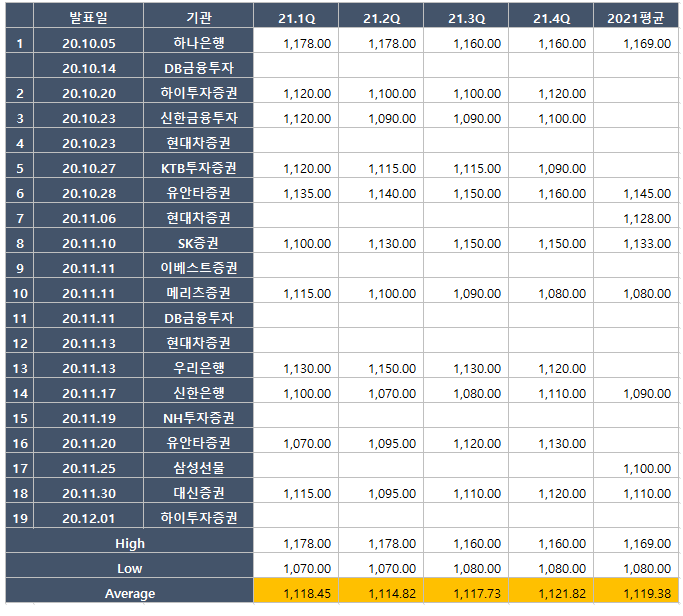Click the date 20.10.27
Viewport: 683px width, 616px height.
point(88,168)
